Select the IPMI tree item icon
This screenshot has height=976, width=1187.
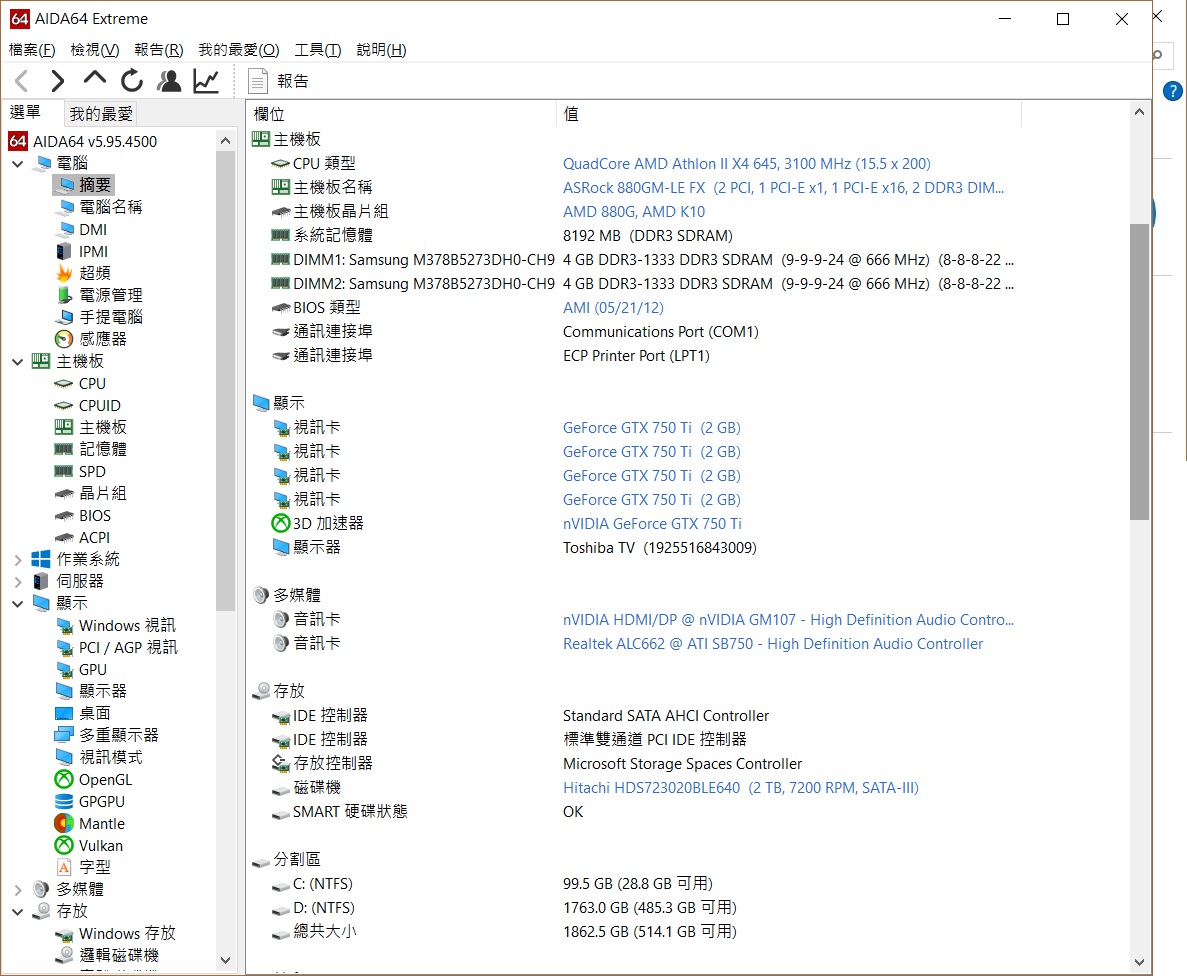point(64,251)
